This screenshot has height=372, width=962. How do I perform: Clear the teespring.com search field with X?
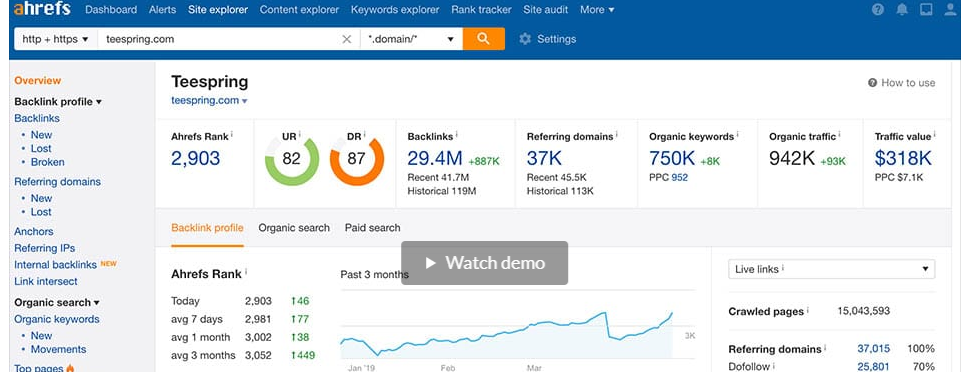(x=347, y=39)
